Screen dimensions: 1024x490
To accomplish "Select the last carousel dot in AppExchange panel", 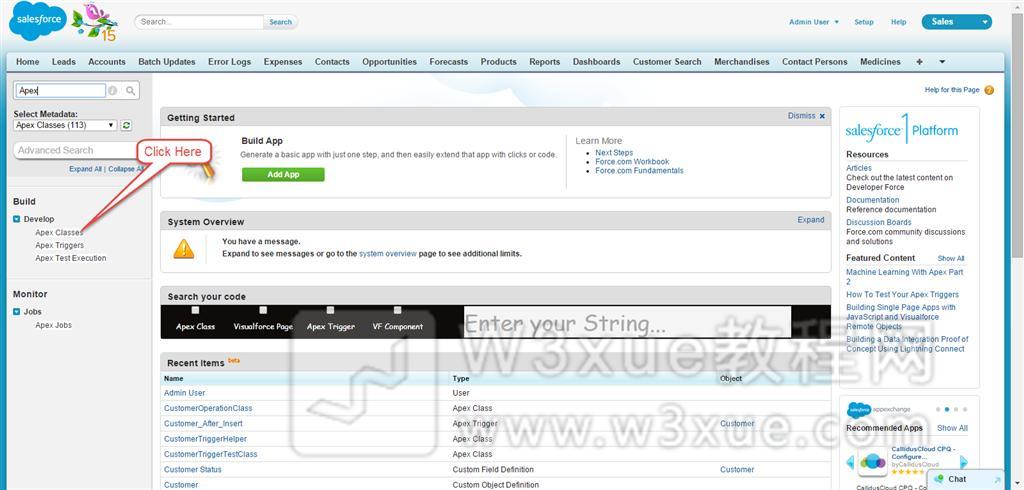I will pyautogui.click(x=965, y=410).
